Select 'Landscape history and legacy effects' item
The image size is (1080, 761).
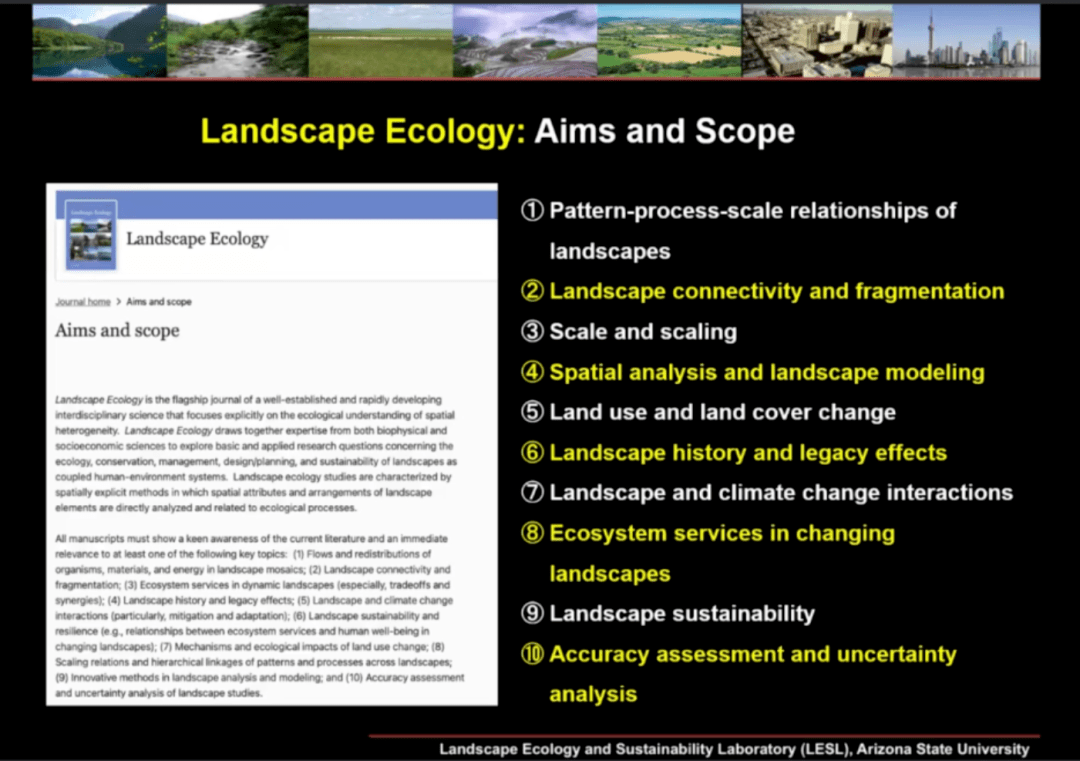747,453
